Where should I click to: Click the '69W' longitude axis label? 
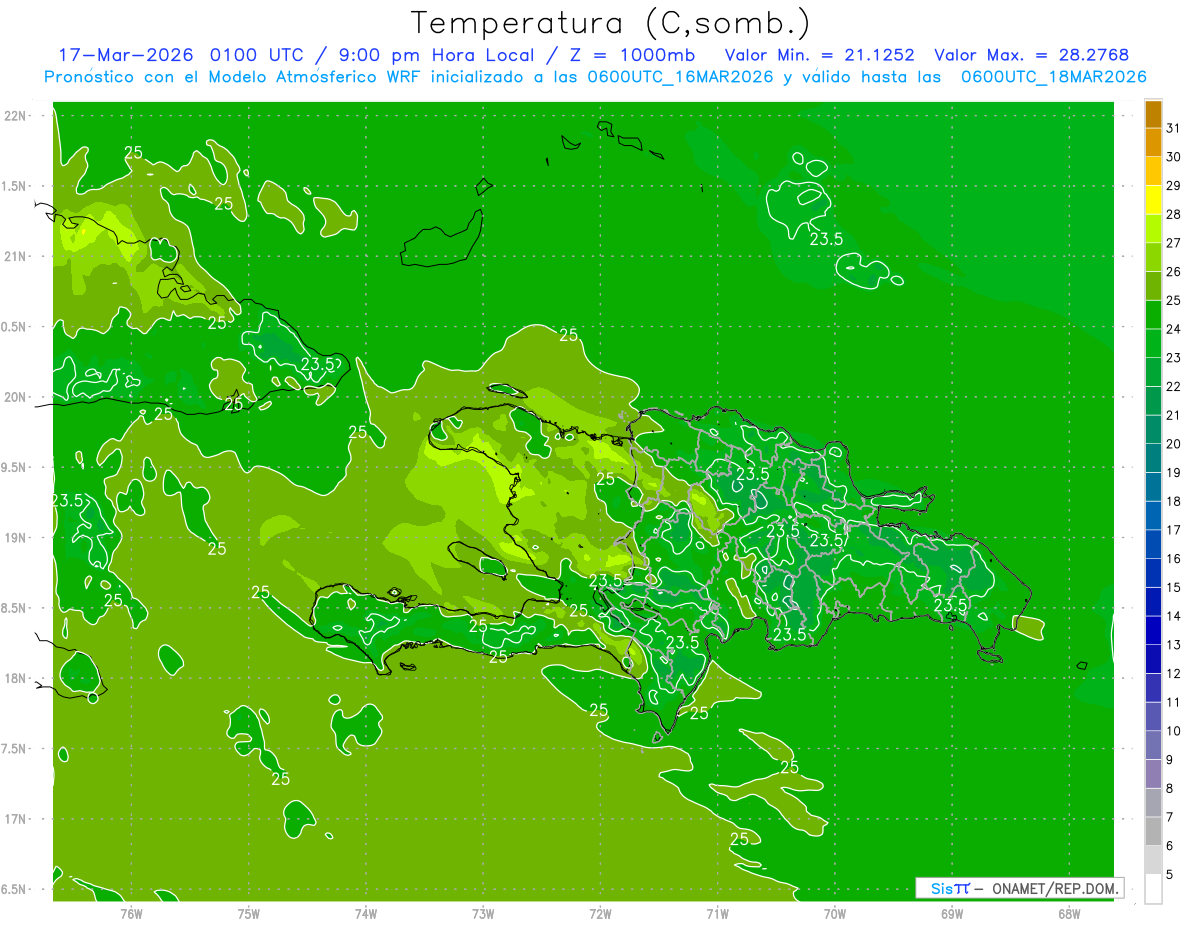tap(951, 913)
